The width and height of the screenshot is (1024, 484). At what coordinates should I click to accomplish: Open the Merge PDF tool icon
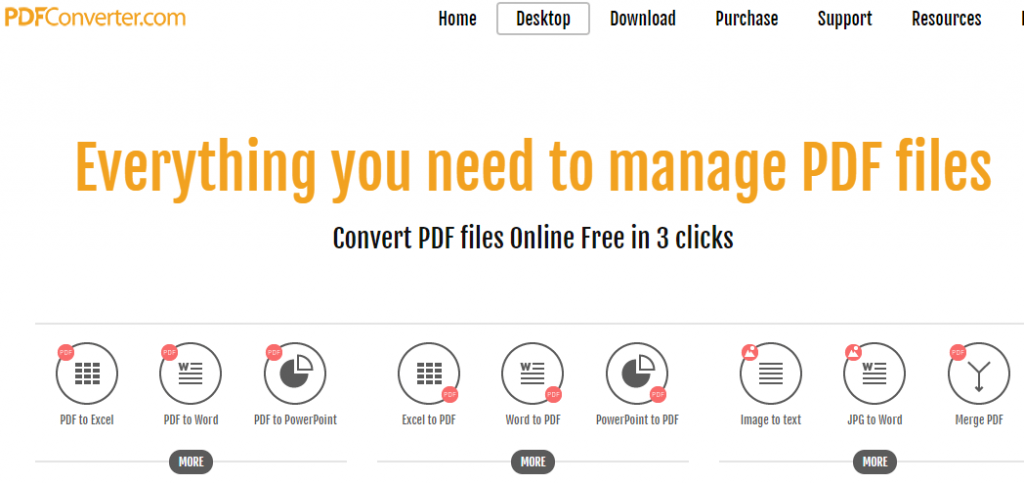point(979,374)
